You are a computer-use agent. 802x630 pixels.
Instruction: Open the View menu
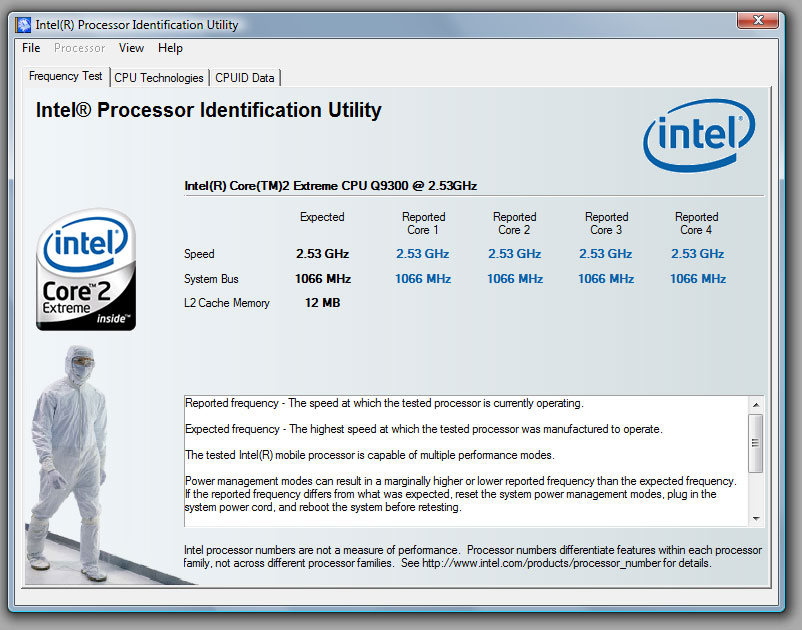pyautogui.click(x=131, y=48)
